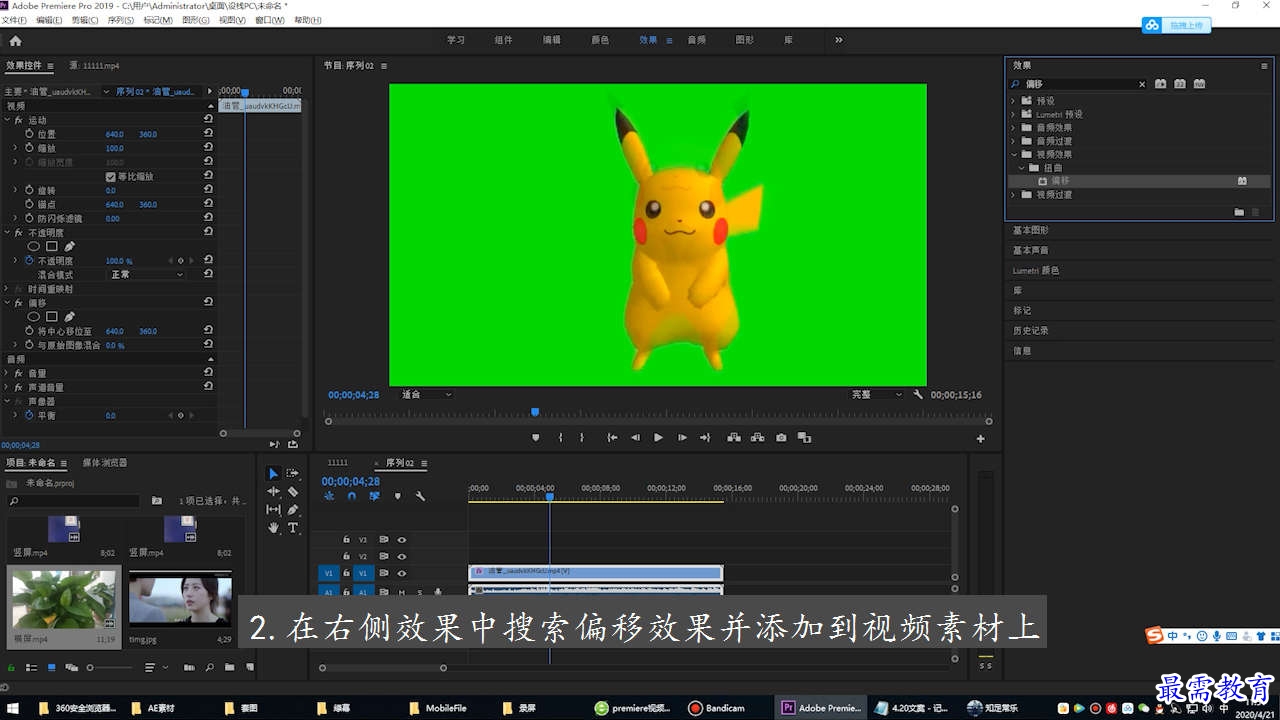Open 序列(S) menu
This screenshot has height=720, width=1280.
click(120, 20)
